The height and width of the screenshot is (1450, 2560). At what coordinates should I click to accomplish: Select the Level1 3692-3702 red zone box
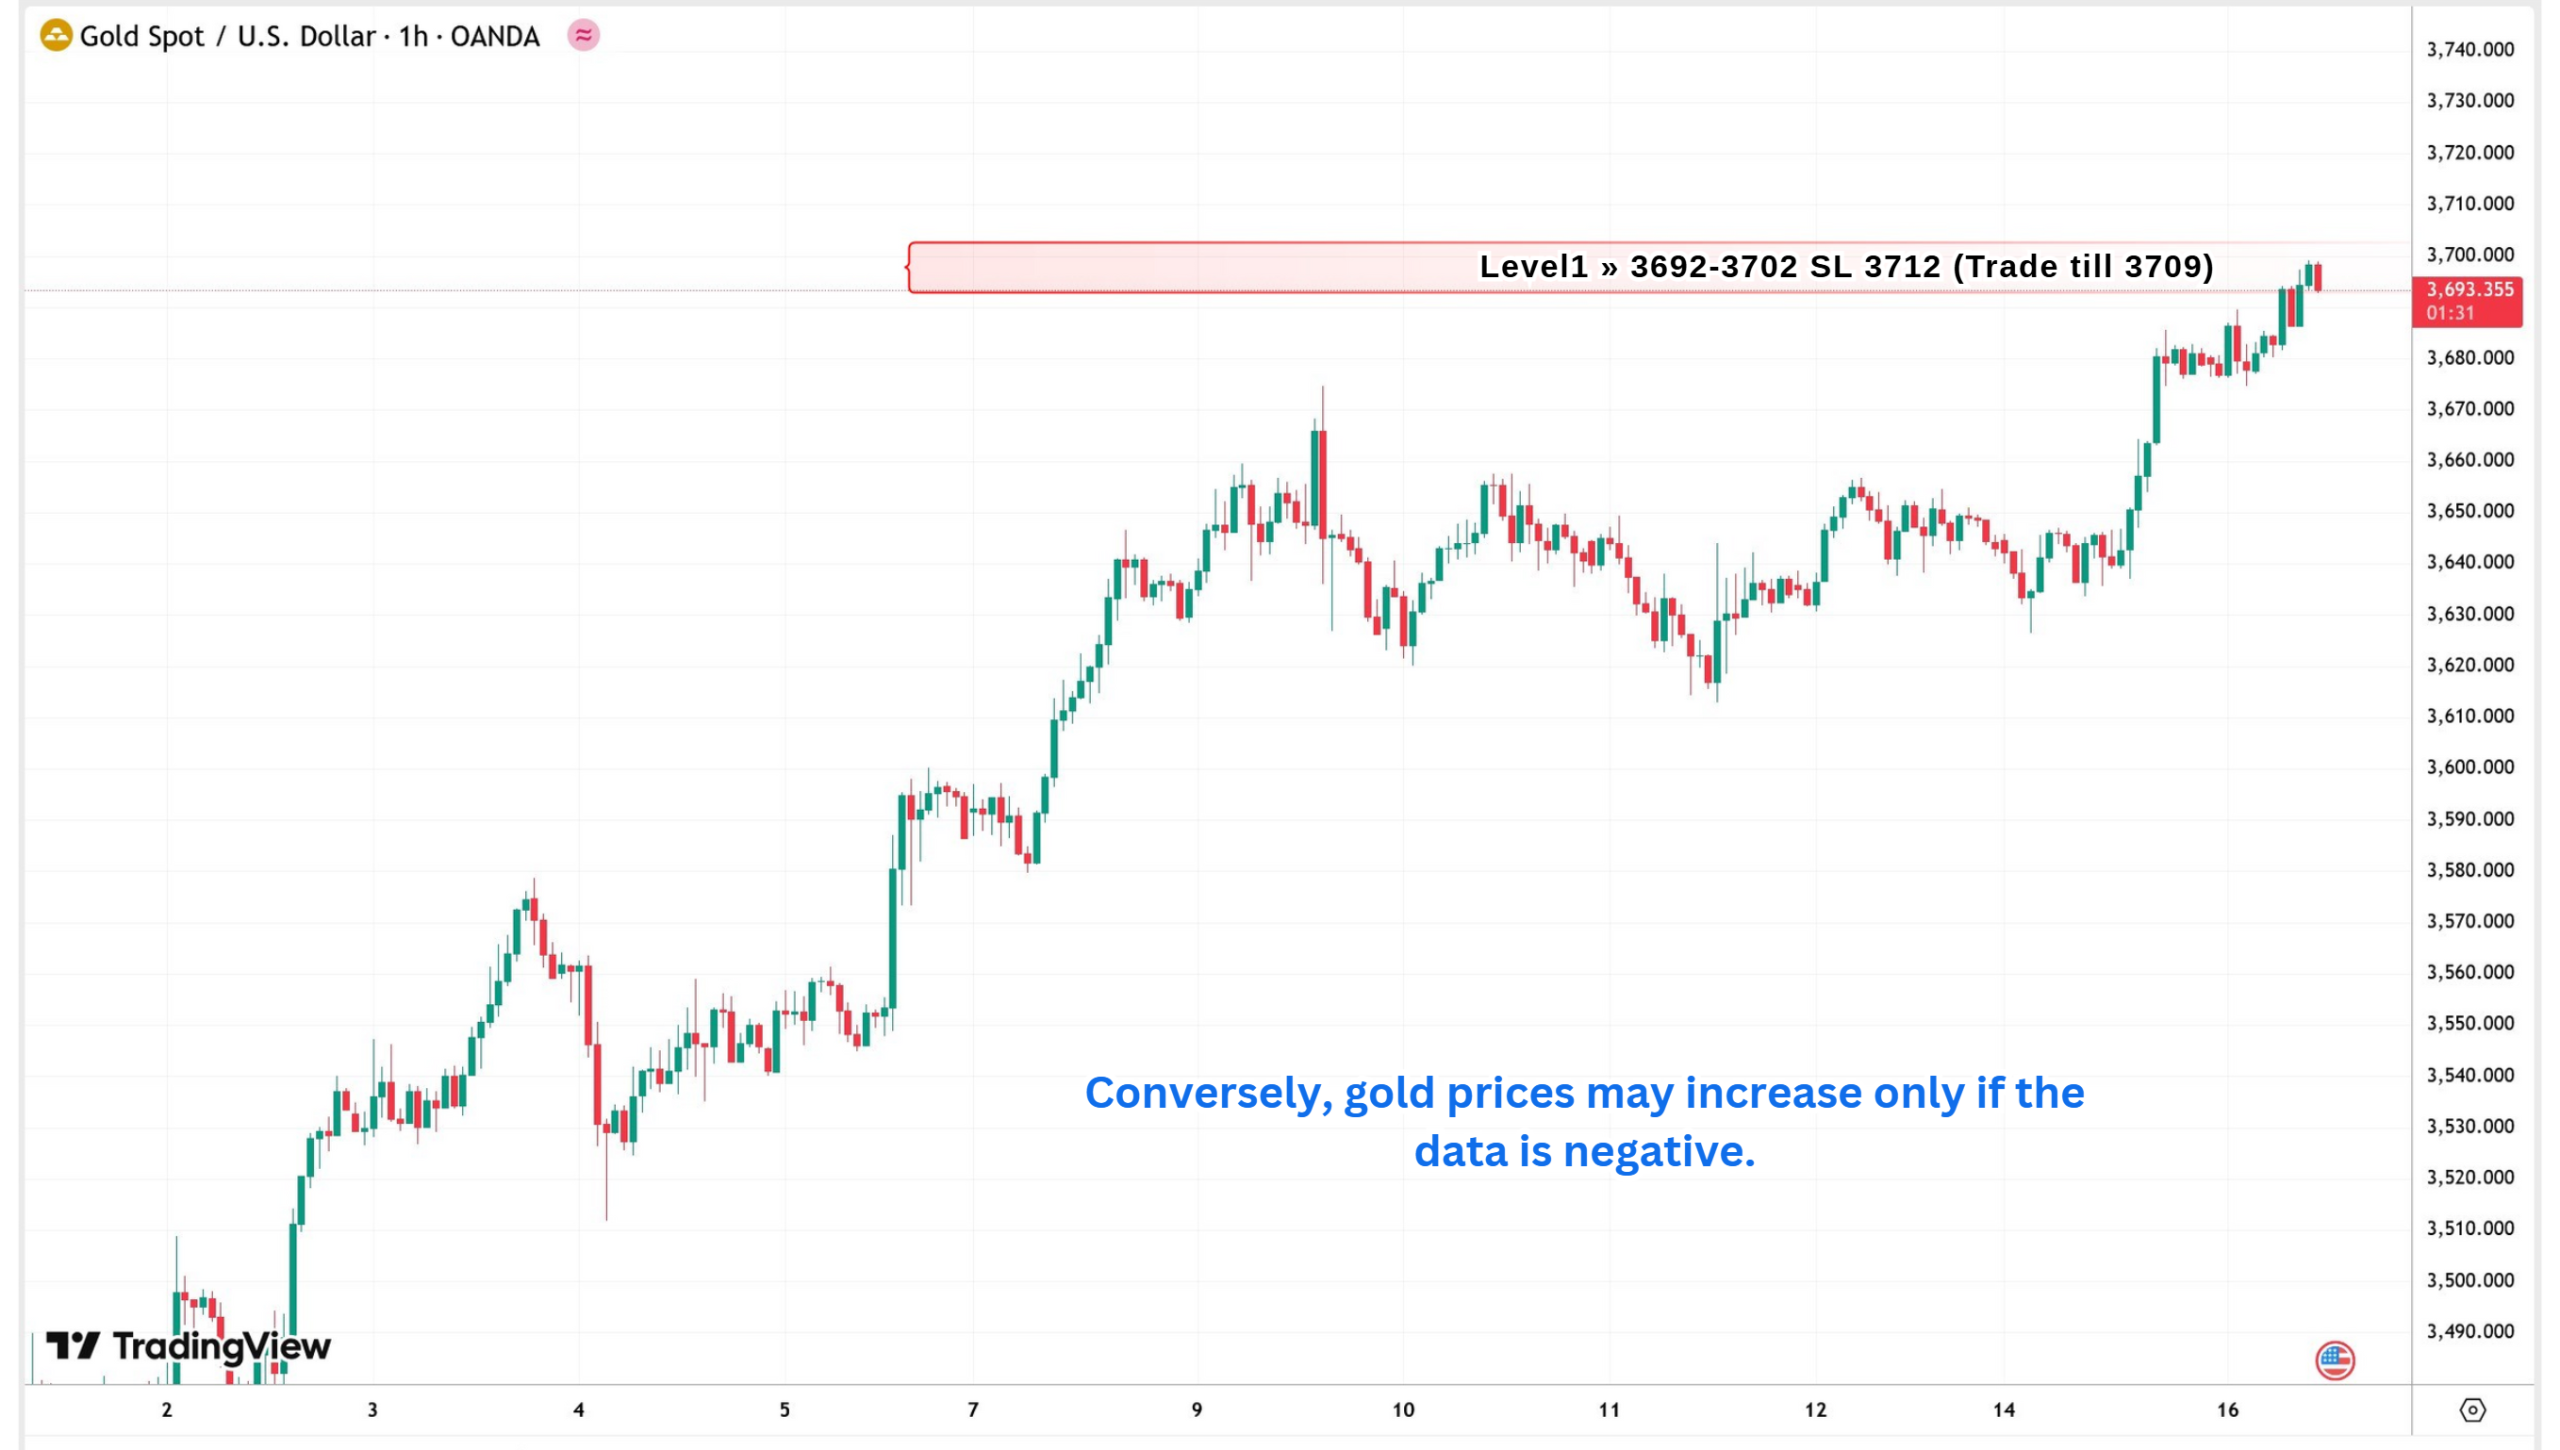[1610, 267]
